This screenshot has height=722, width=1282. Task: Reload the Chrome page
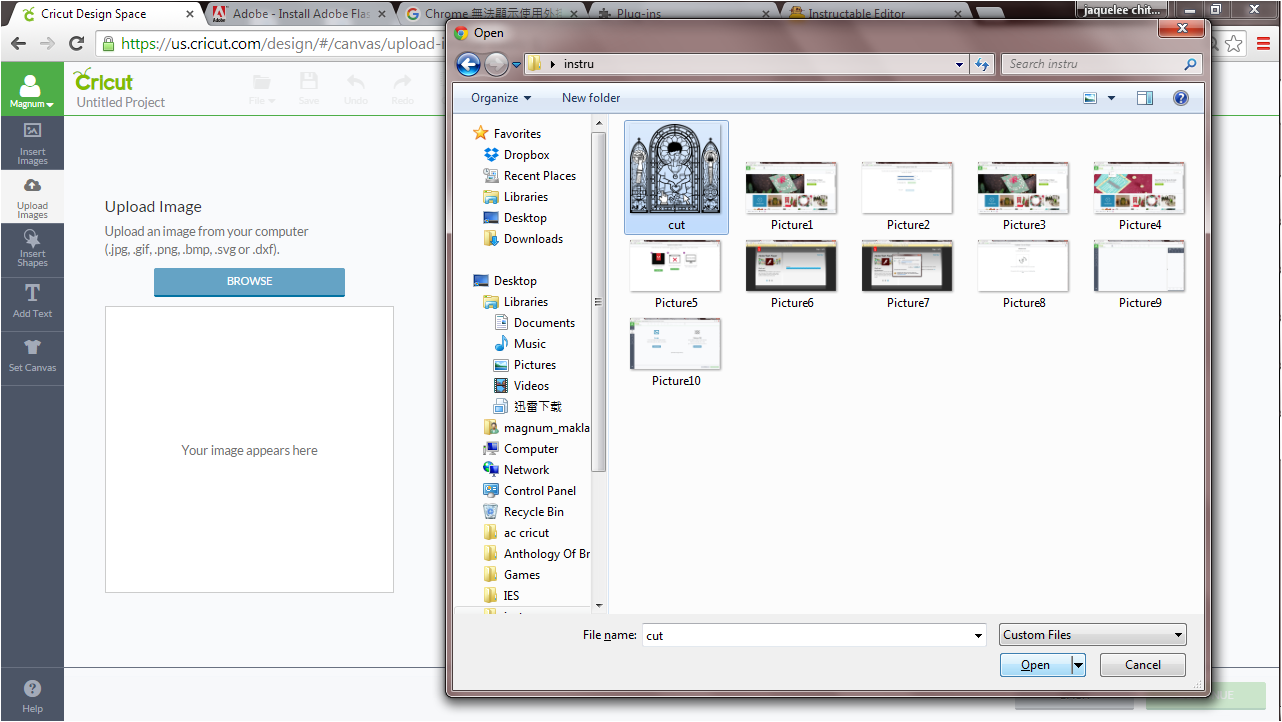[x=76, y=44]
